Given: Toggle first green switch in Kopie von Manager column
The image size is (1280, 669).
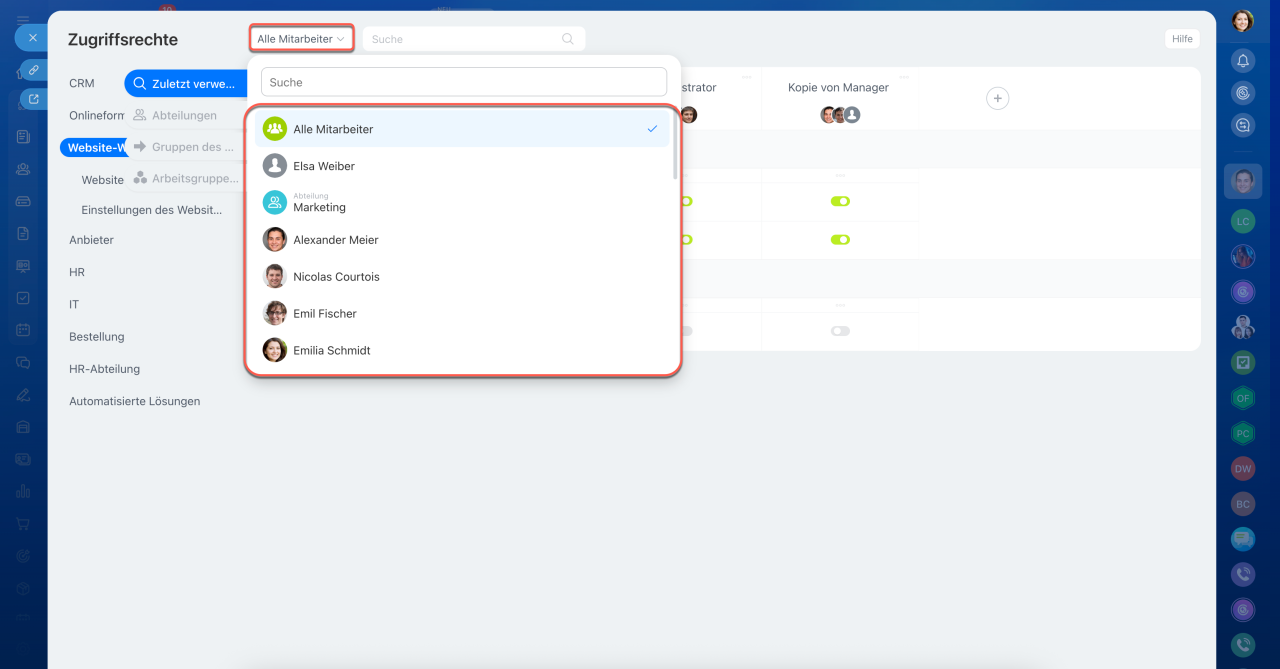Looking at the screenshot, I should coord(840,201).
